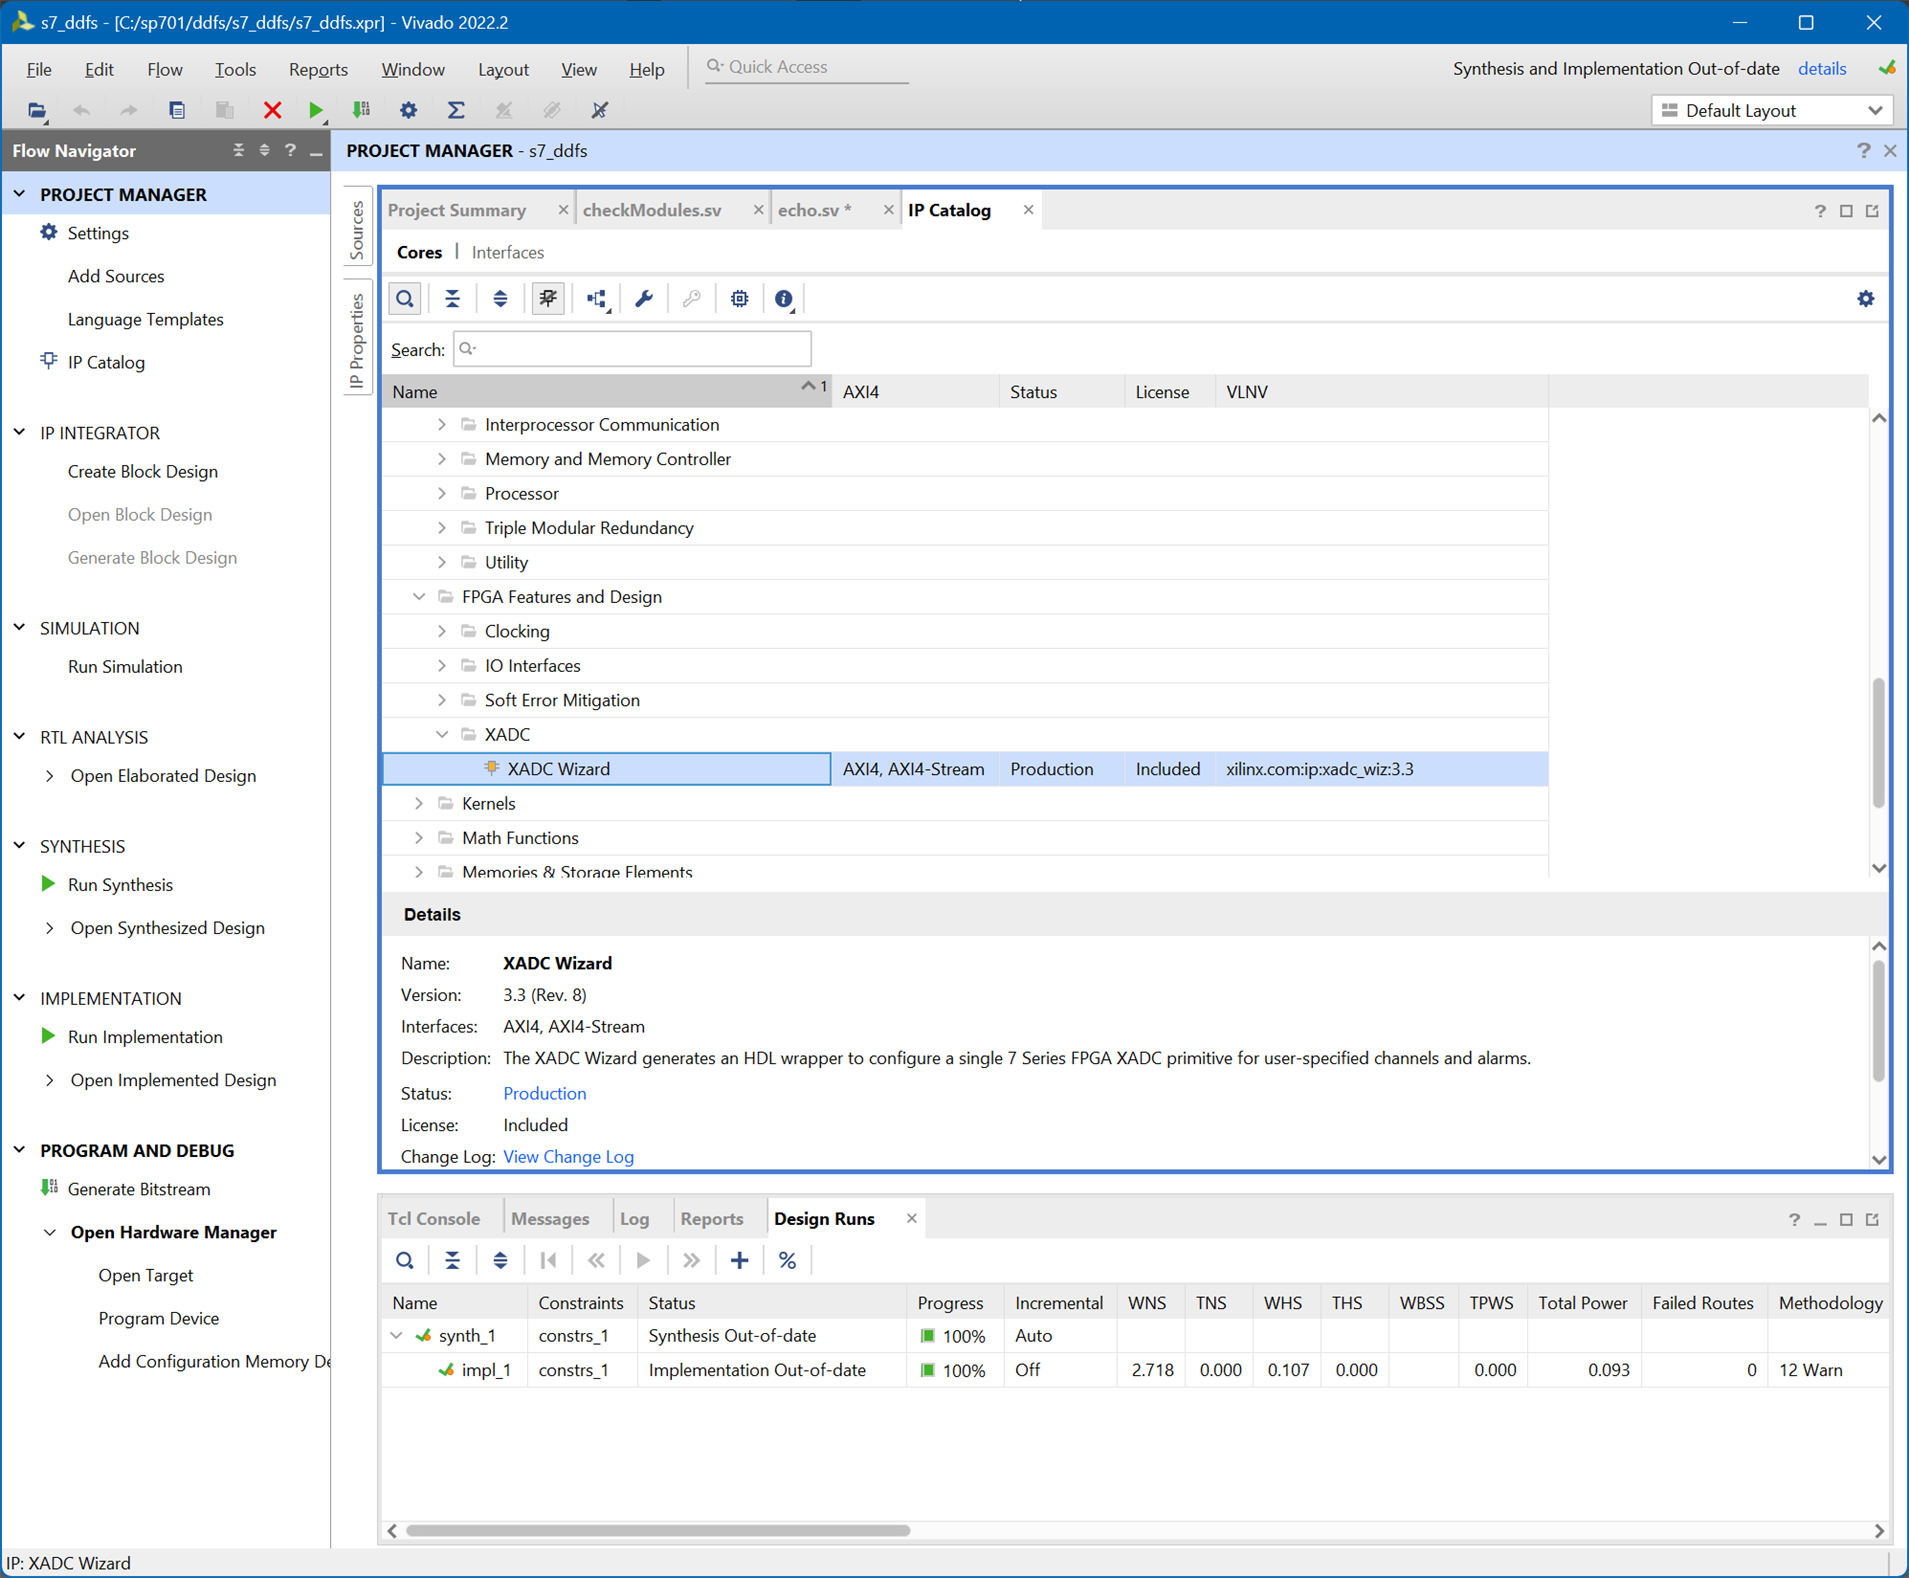Click the out-of-date details link

1822,69
